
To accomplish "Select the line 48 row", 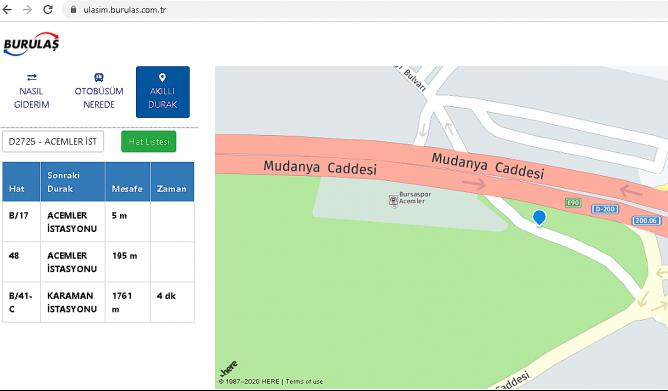I will [x=98, y=262].
